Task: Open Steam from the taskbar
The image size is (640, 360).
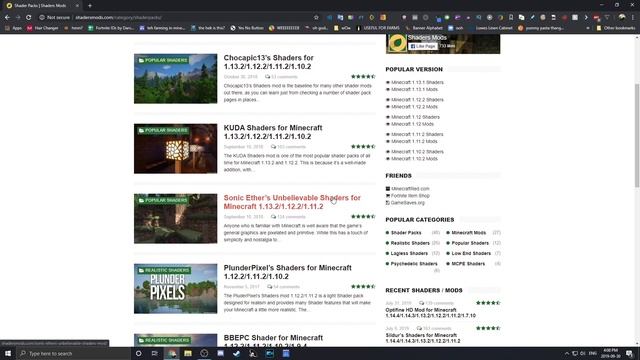Action: click(237, 353)
